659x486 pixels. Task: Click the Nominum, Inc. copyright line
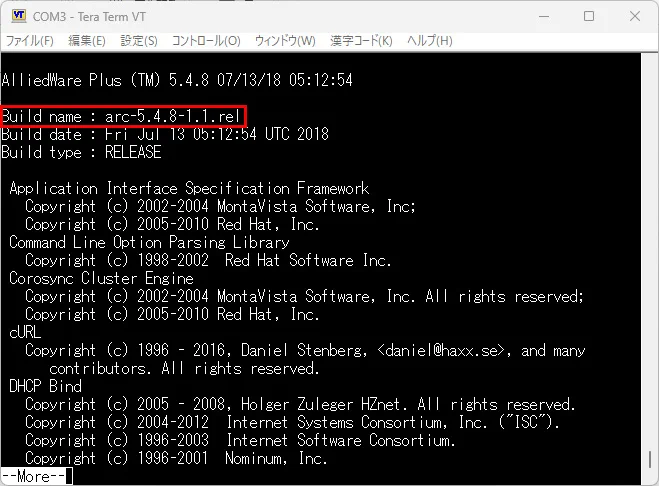point(176,458)
